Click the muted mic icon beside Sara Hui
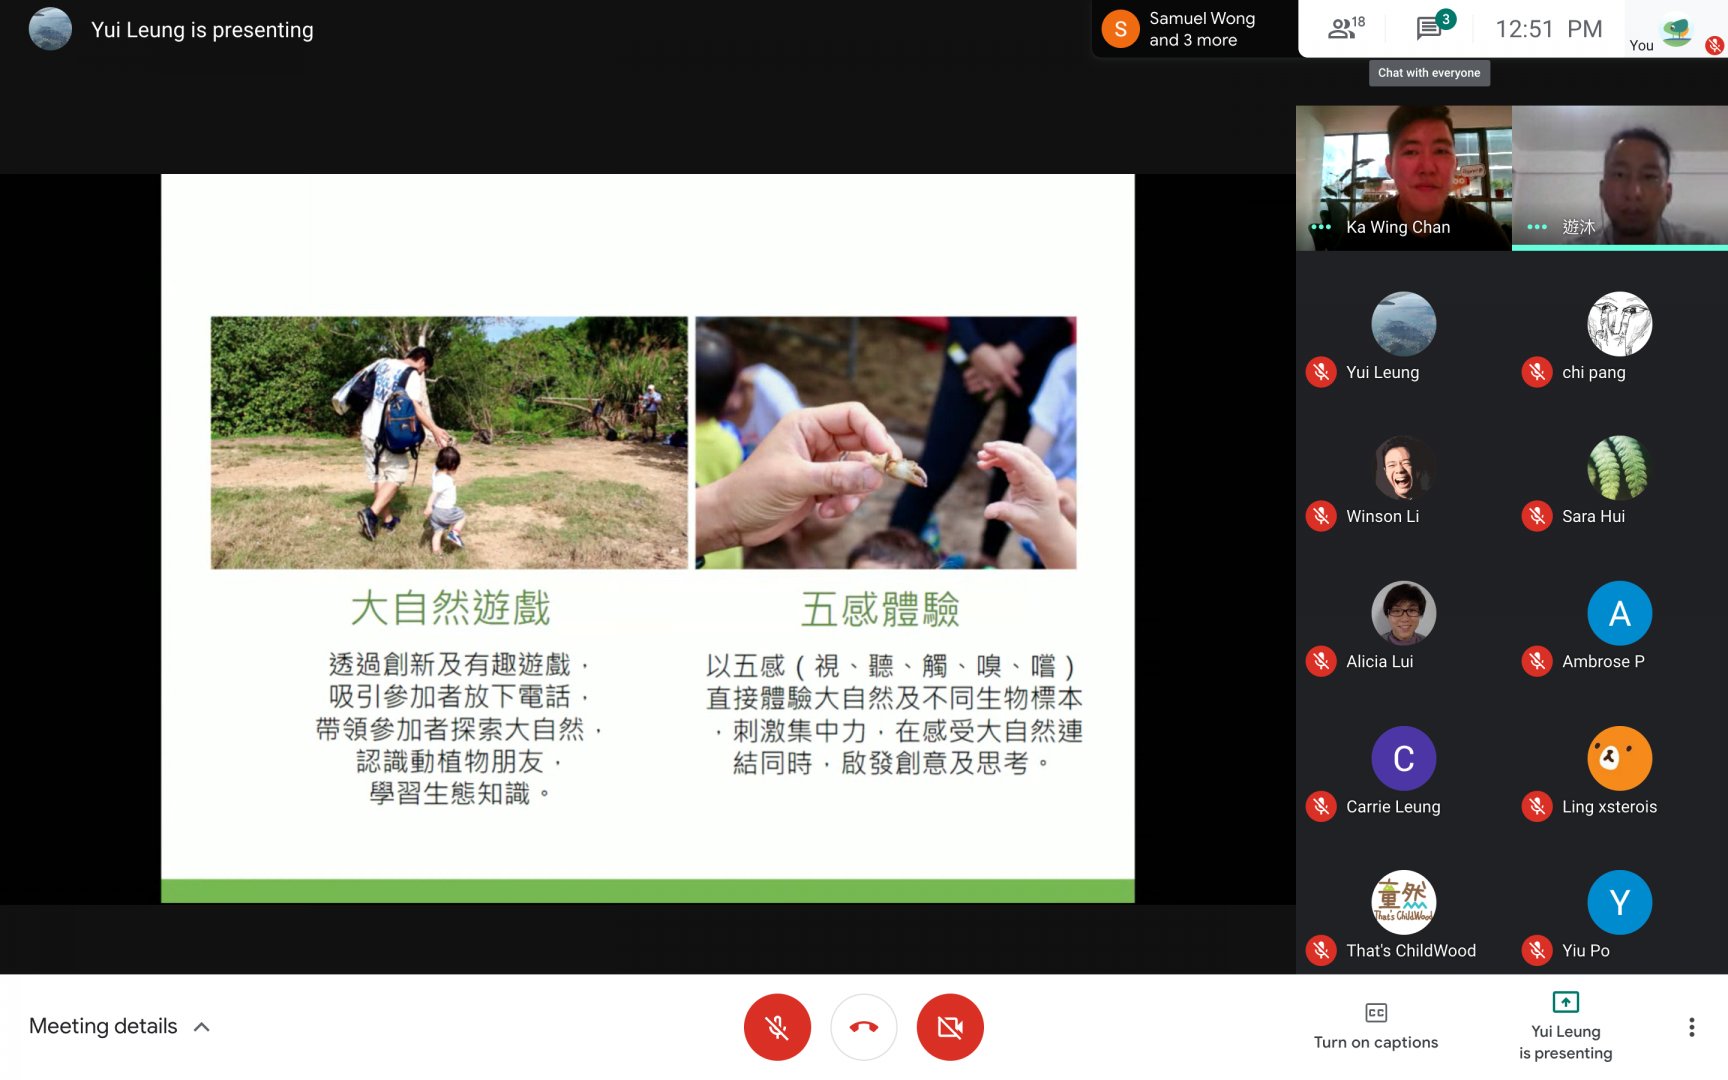This screenshot has height=1080, width=1728. [x=1537, y=516]
